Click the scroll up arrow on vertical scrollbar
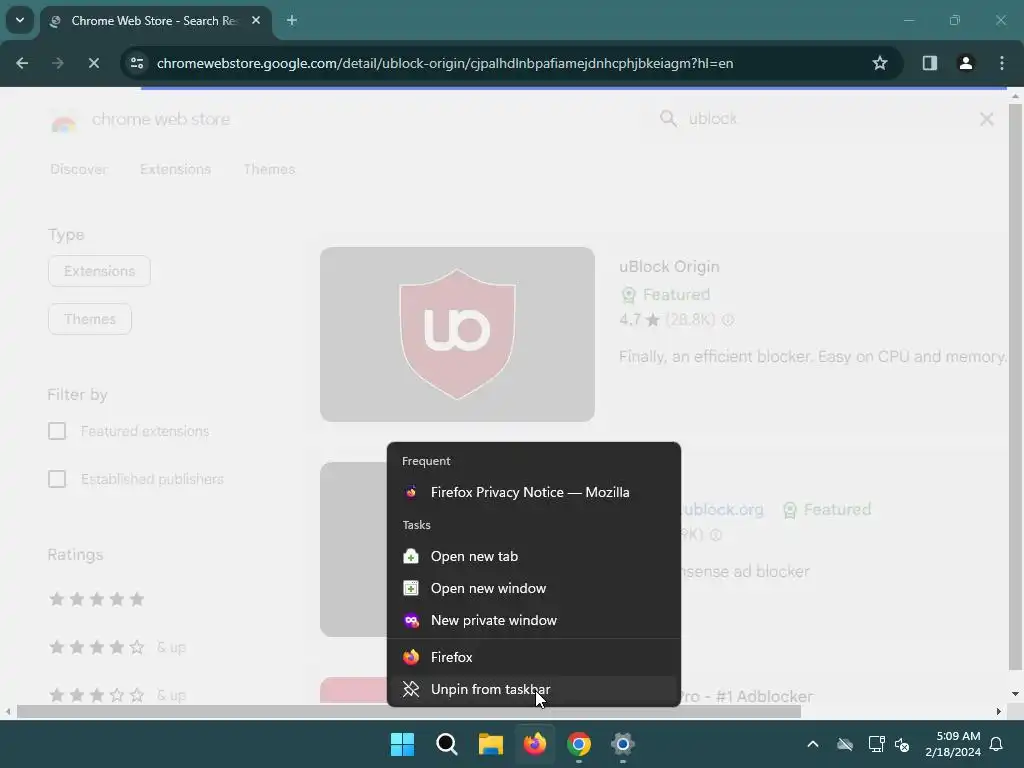The height and width of the screenshot is (768, 1024). click(1015, 96)
